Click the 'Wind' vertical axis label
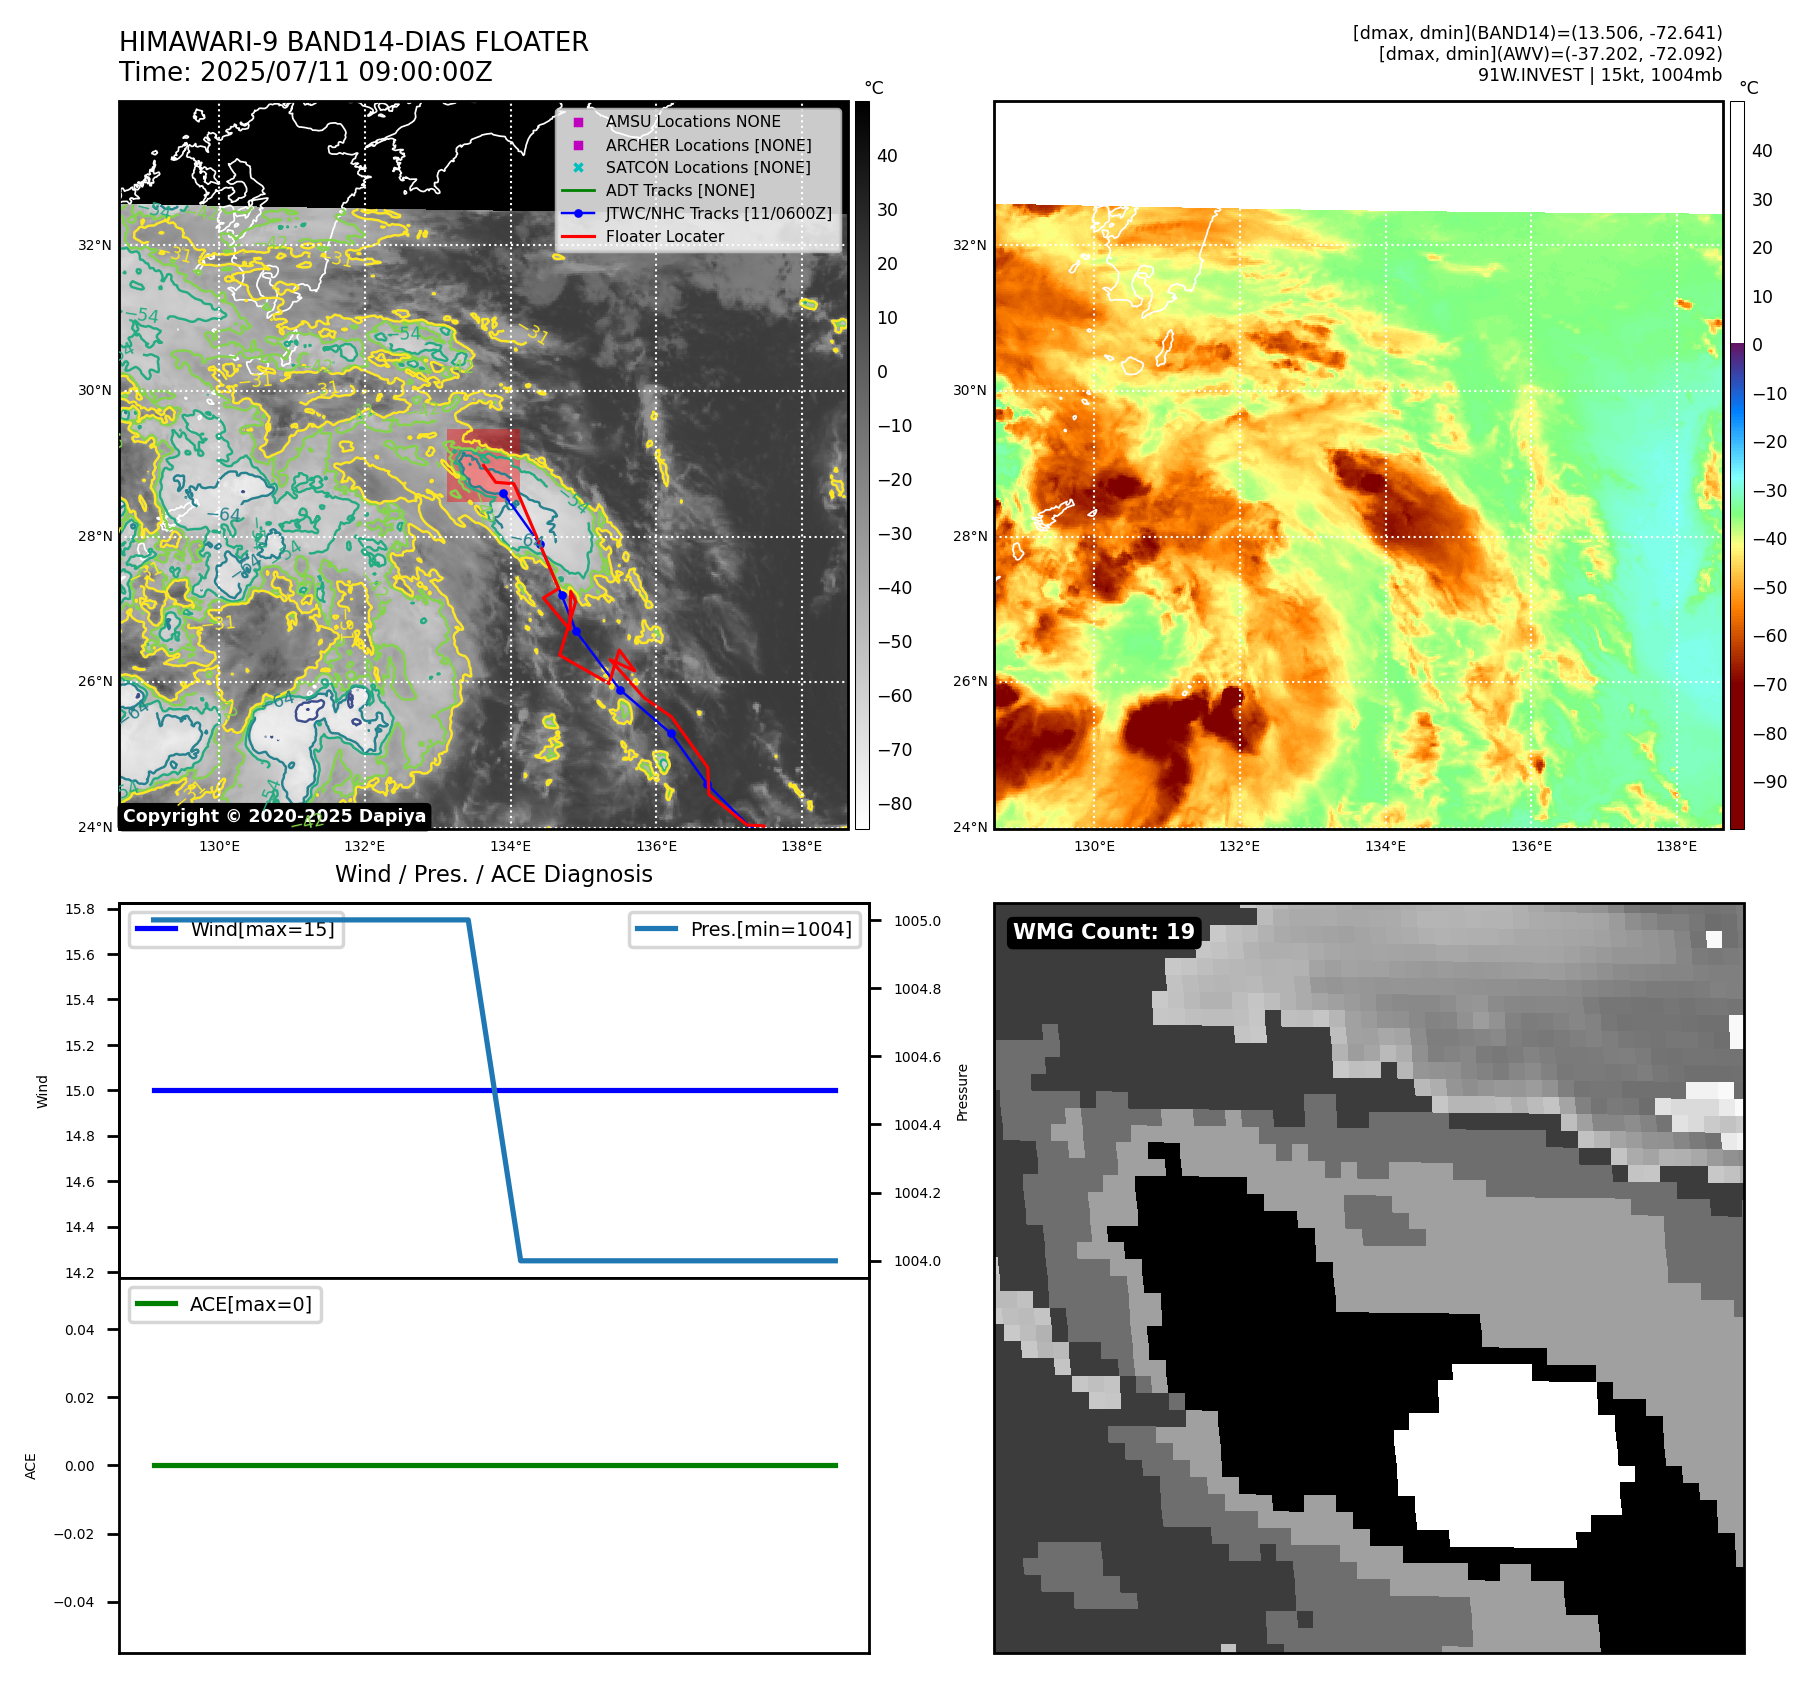Screen dimensions: 1813x1690 42,1091
